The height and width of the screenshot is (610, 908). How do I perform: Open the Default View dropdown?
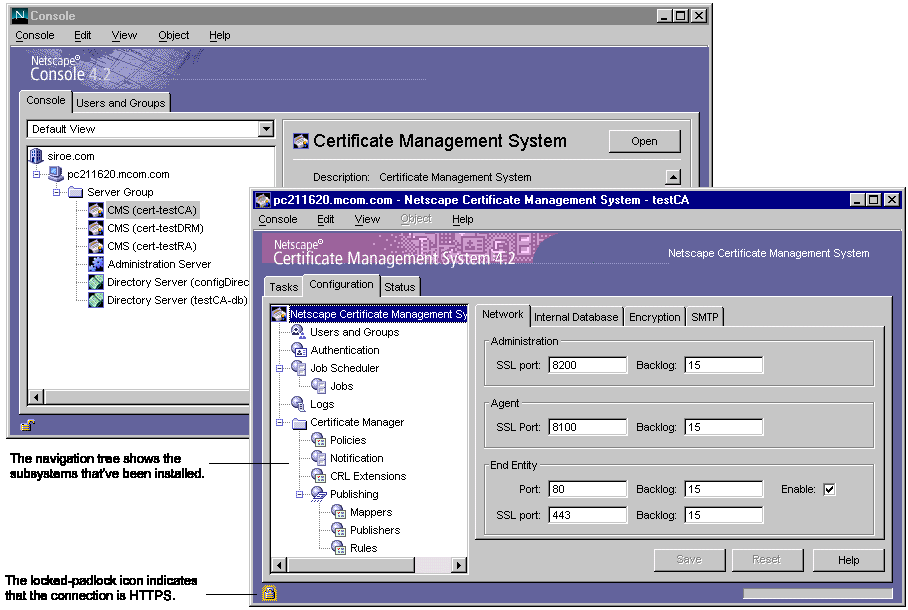pos(266,129)
